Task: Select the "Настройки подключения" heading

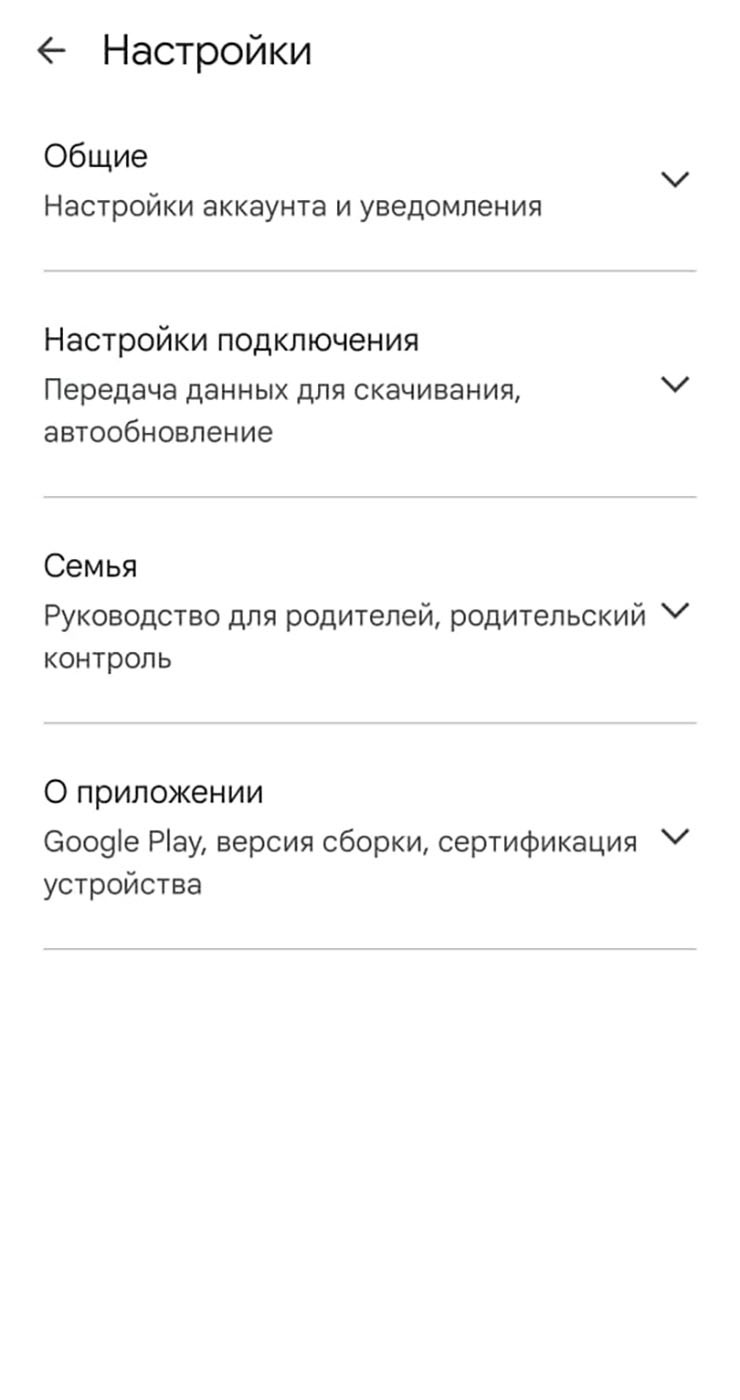Action: (231, 340)
